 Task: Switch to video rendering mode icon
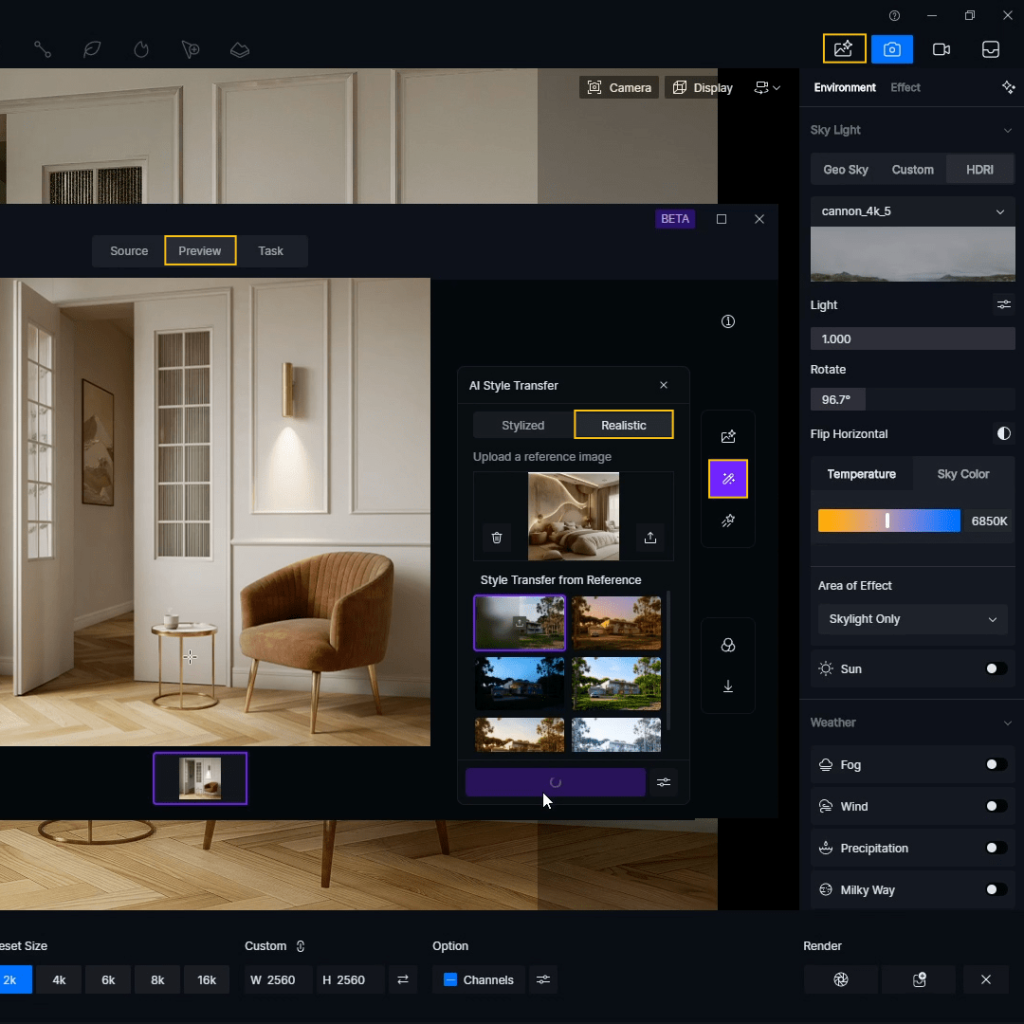[x=941, y=49]
